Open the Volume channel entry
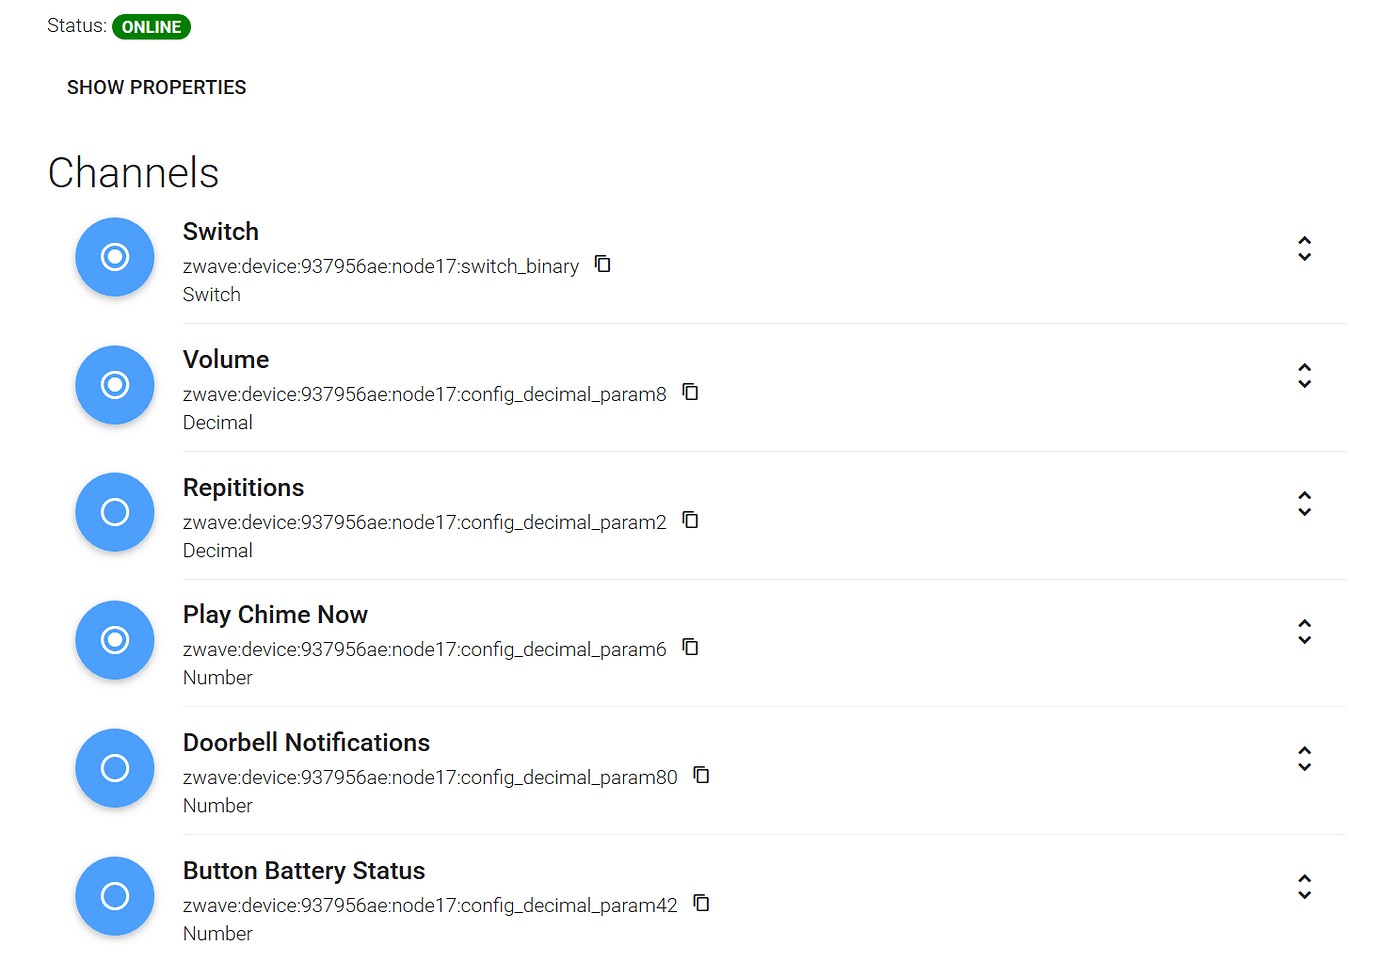The image size is (1380, 962). (x=225, y=359)
